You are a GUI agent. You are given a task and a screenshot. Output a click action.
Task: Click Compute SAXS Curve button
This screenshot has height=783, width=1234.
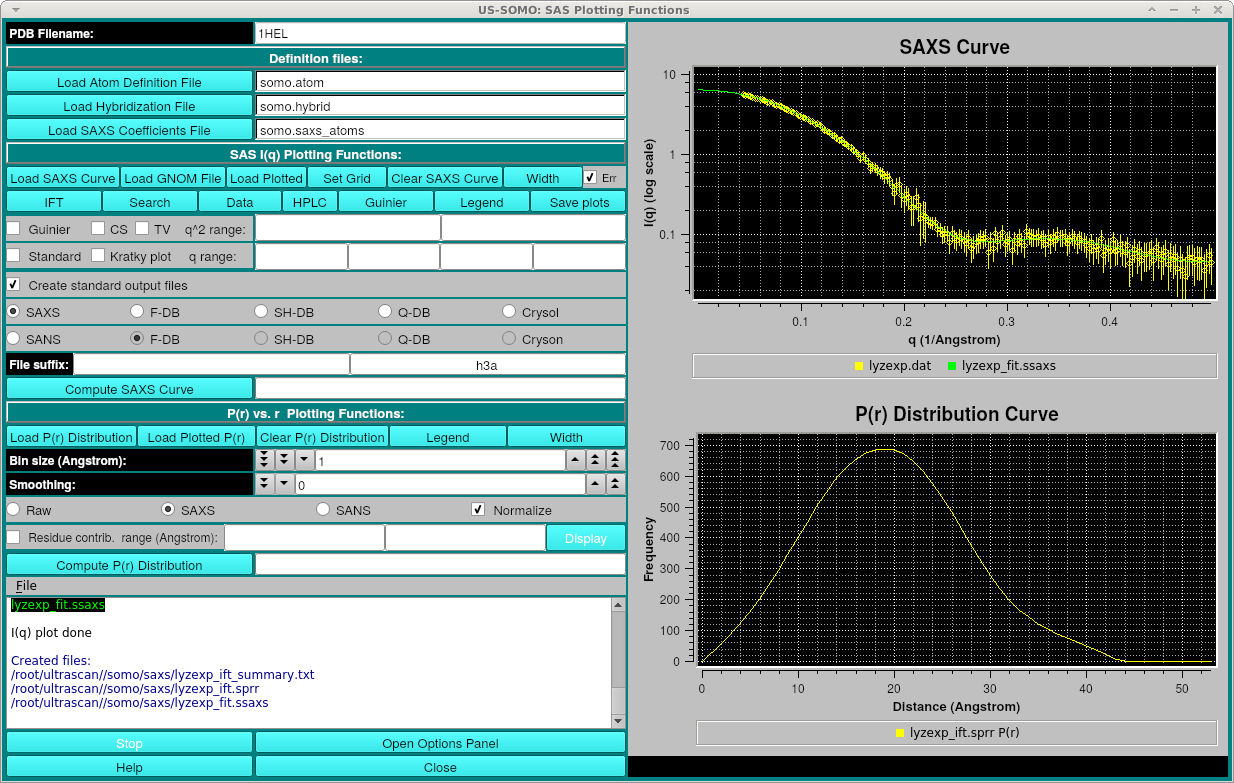129,389
